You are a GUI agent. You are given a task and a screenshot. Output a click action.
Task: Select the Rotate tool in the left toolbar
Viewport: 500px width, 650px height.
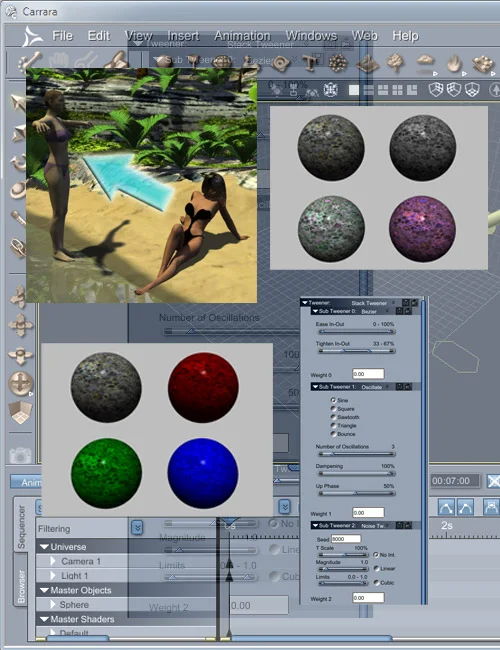[x=18, y=162]
